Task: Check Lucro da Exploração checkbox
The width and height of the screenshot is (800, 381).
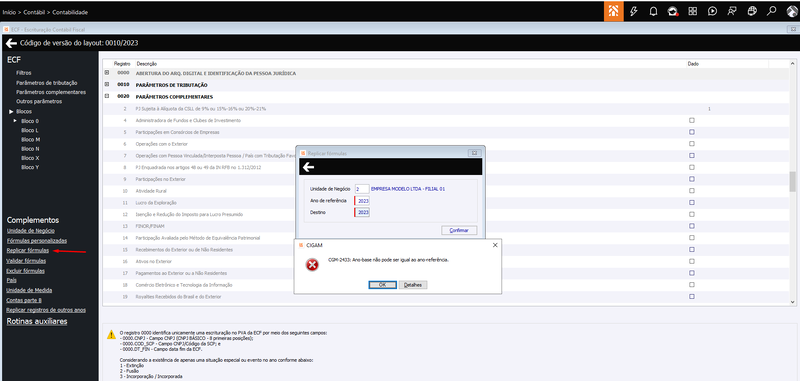Action: point(692,202)
